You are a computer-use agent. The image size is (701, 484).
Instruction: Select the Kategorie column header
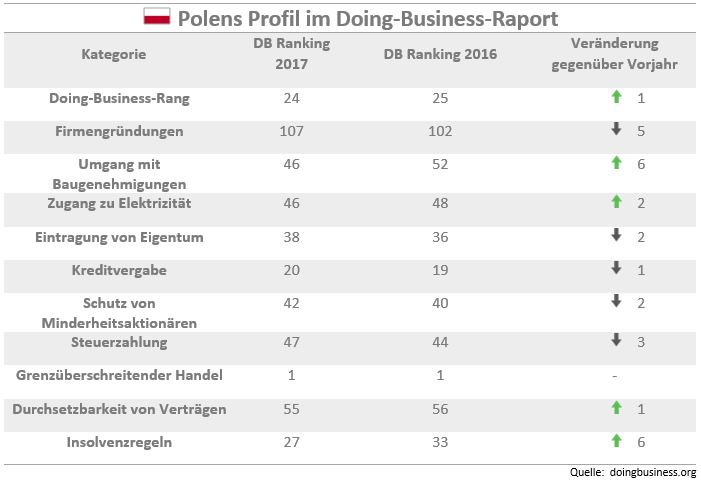pyautogui.click(x=113, y=55)
